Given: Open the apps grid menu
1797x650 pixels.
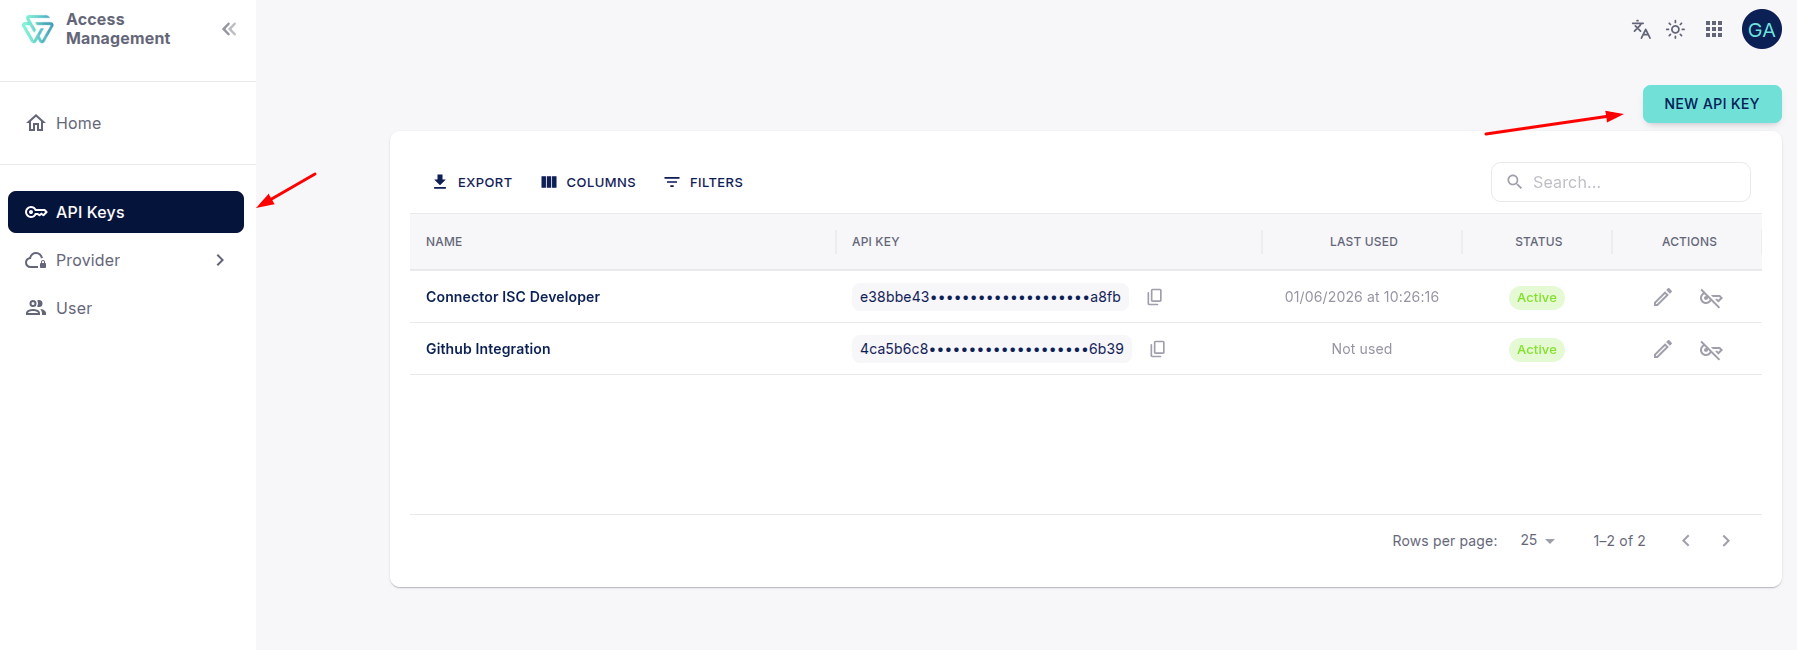Looking at the screenshot, I should (x=1714, y=30).
